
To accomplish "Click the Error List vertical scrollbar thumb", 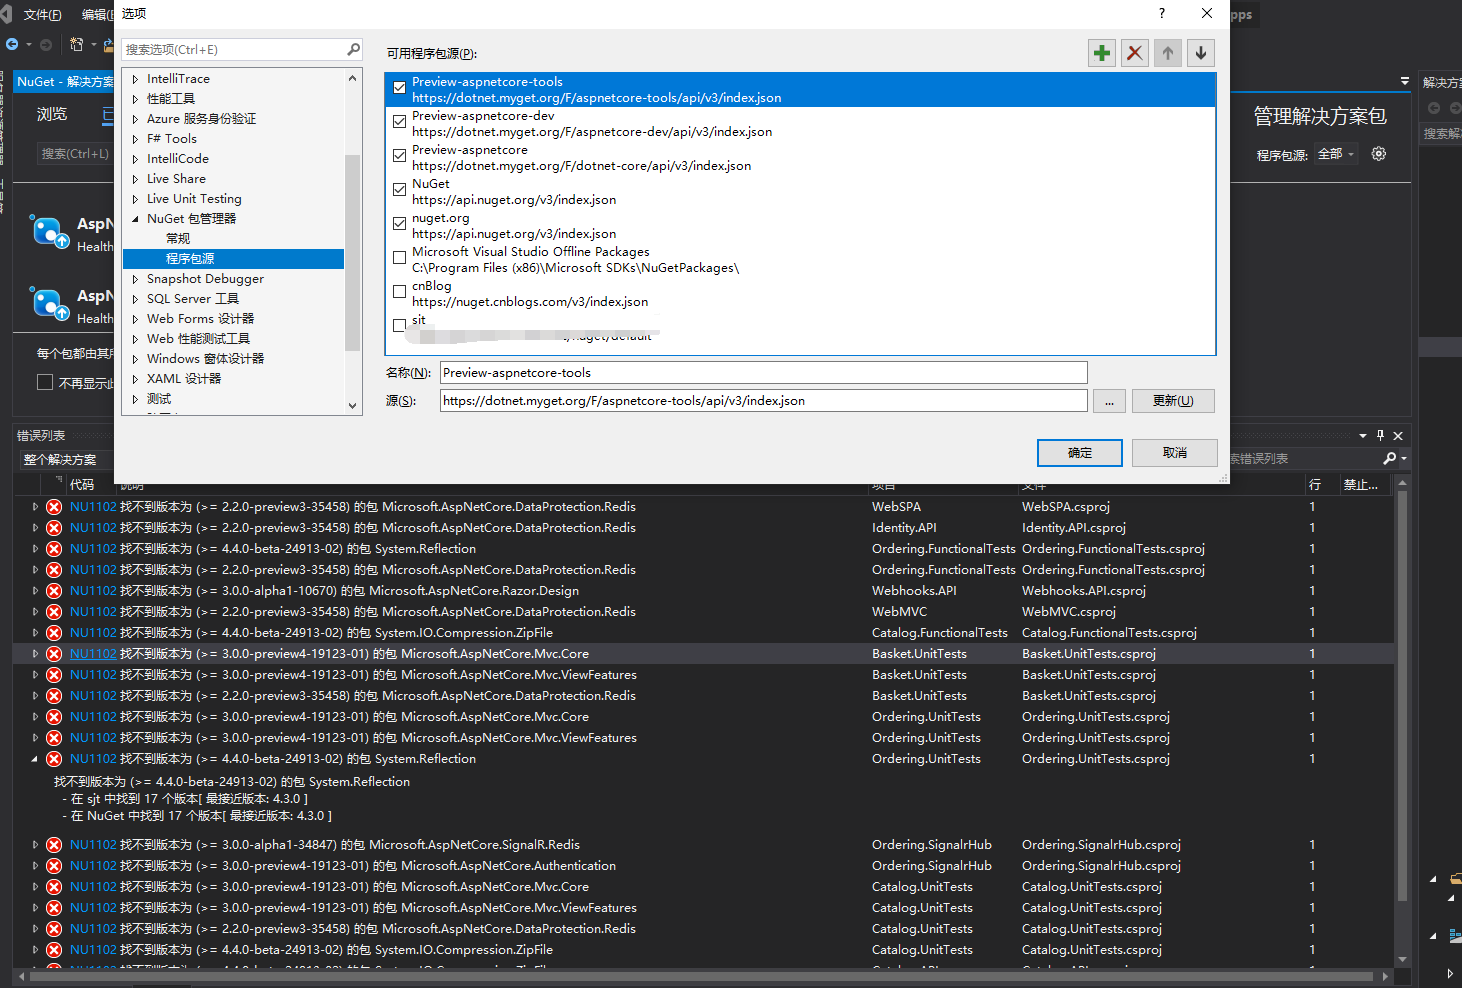I will tap(1402, 696).
